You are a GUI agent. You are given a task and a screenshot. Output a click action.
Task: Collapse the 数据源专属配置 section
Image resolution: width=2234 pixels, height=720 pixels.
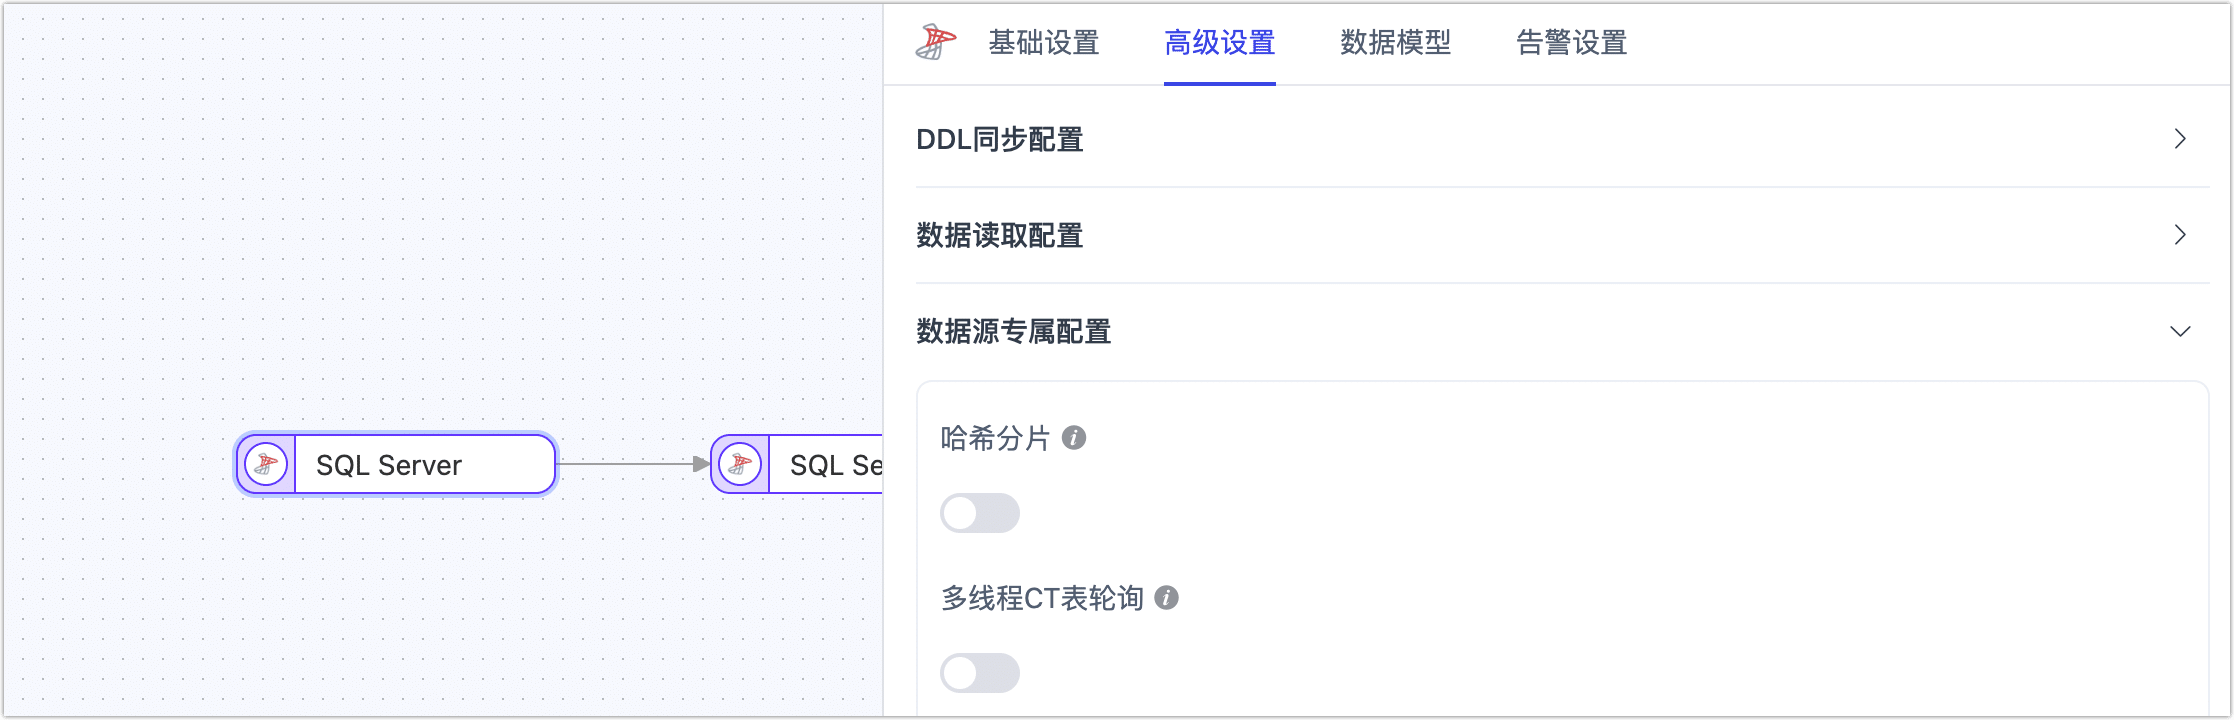2180,331
